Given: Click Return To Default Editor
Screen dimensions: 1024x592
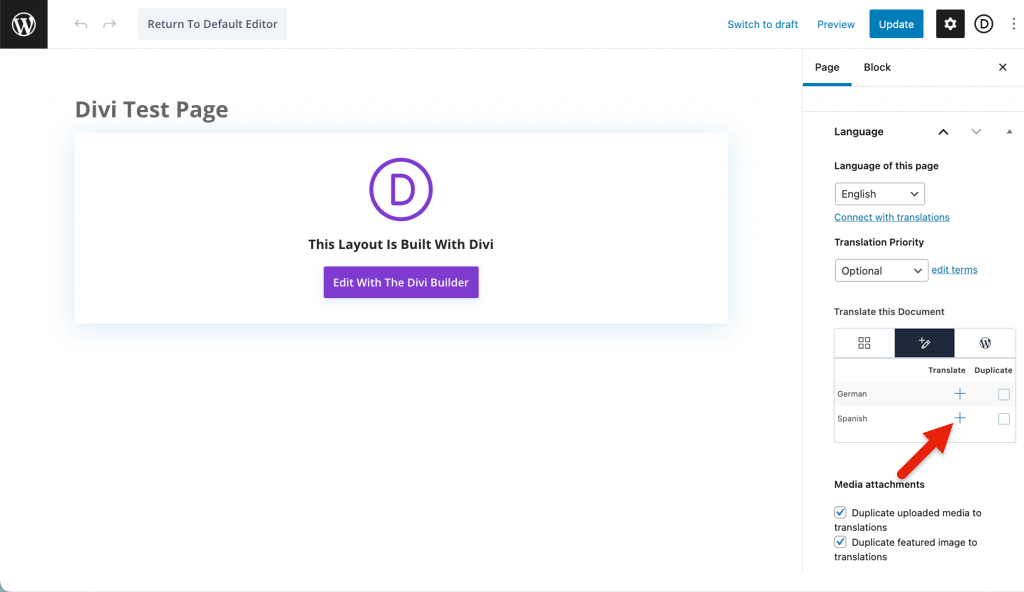Looking at the screenshot, I should pyautogui.click(x=212, y=24).
